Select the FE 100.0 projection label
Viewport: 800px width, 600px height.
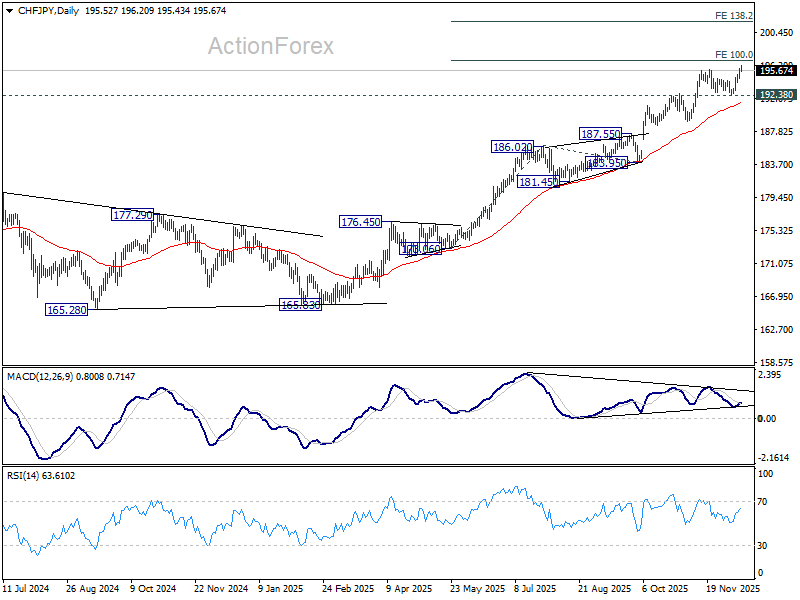tap(734, 55)
